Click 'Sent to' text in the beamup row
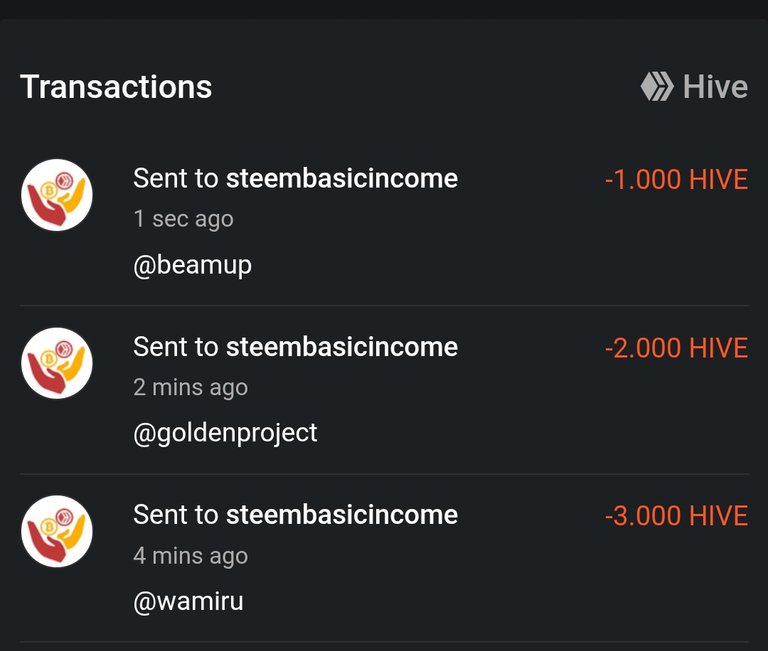This screenshot has width=768, height=651. coord(176,178)
